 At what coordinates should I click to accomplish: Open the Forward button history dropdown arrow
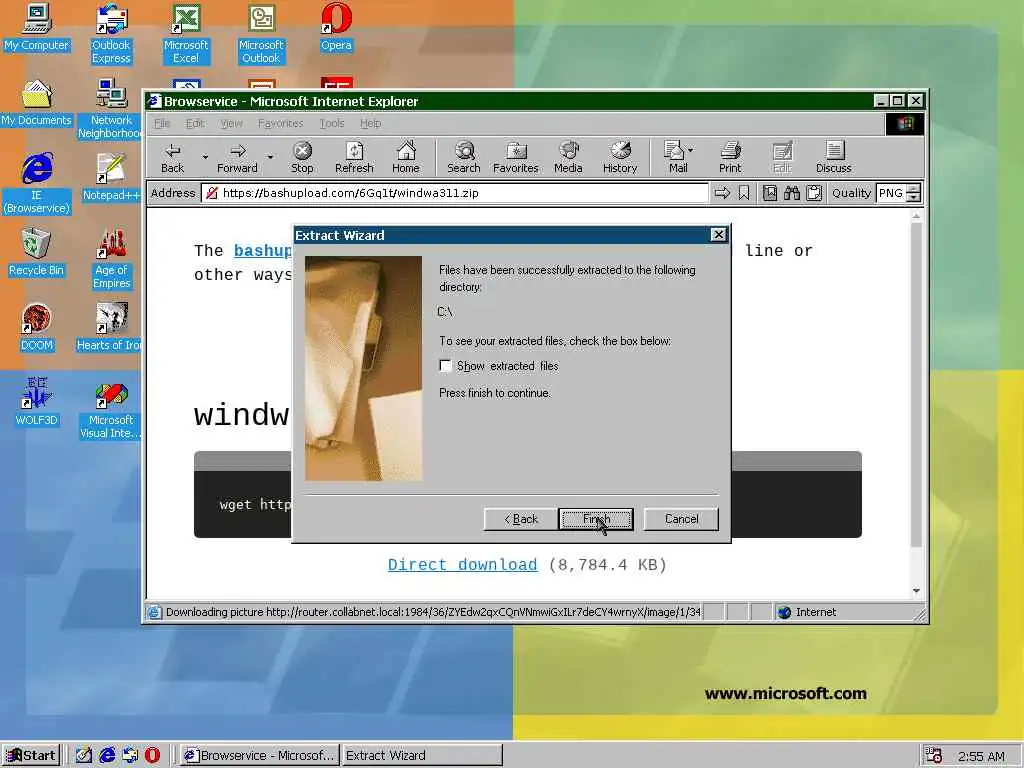tap(270, 157)
